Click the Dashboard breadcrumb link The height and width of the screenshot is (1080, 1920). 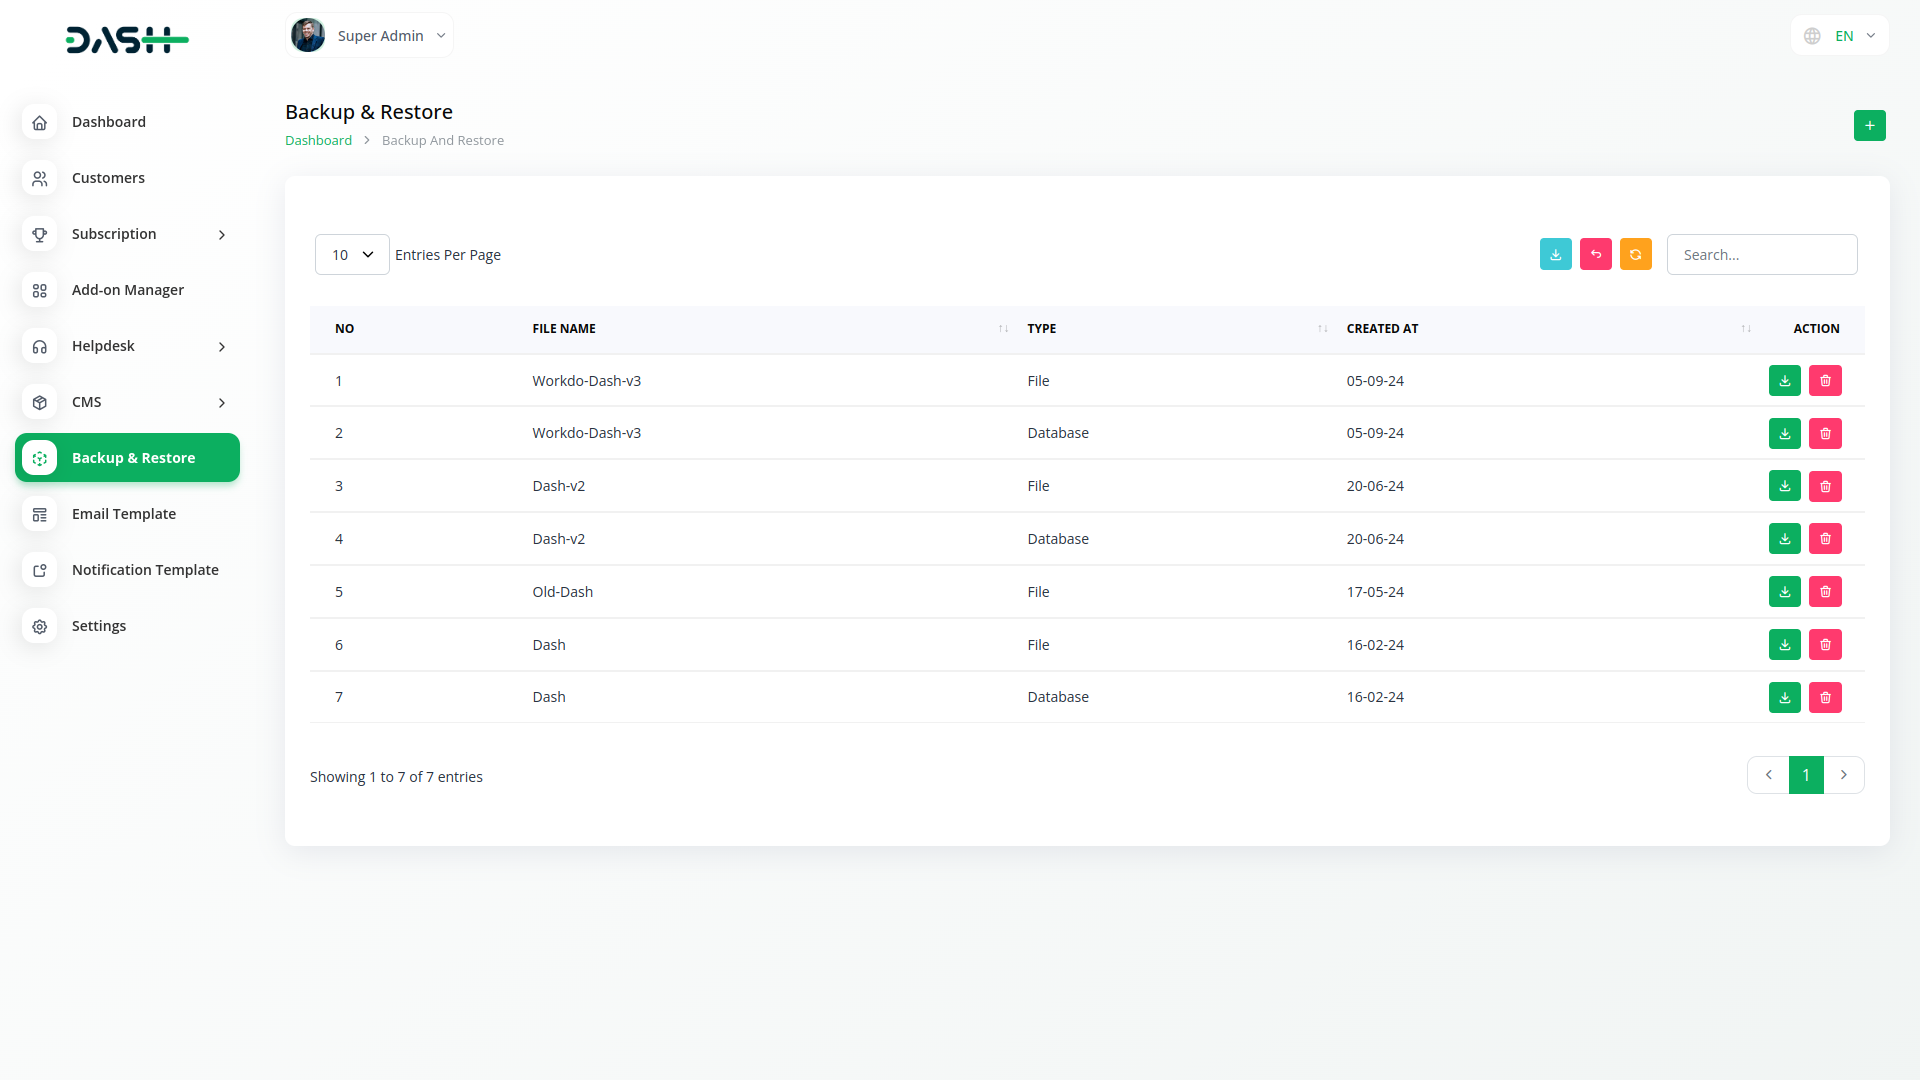[318, 141]
